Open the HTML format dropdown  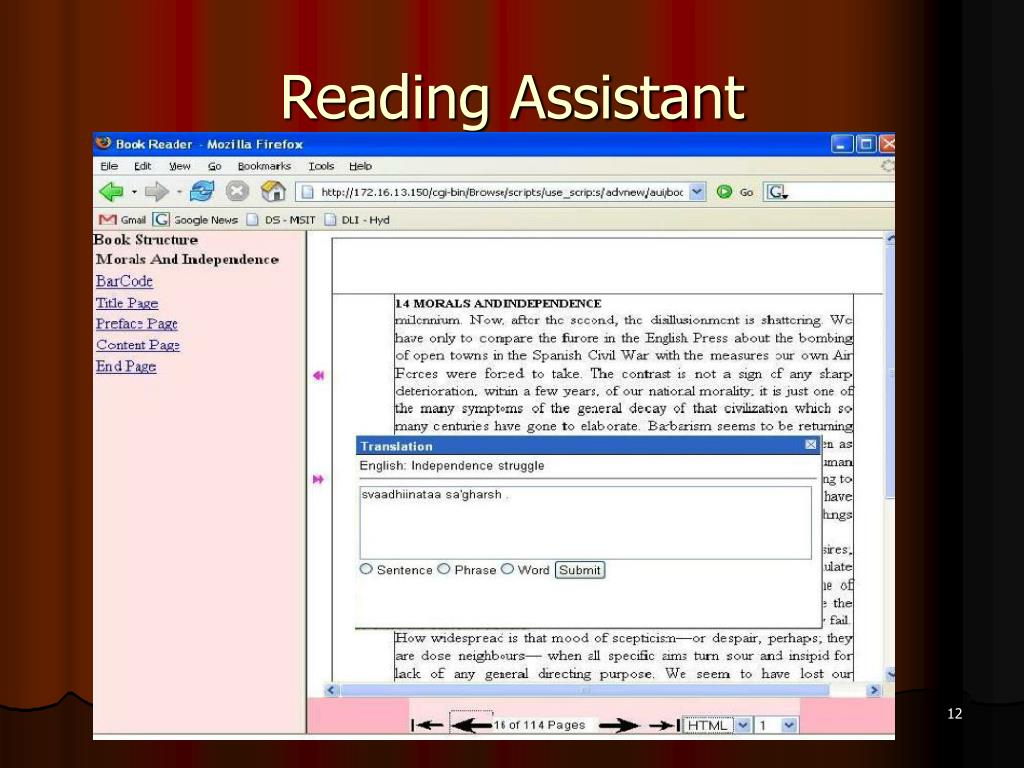pos(743,725)
